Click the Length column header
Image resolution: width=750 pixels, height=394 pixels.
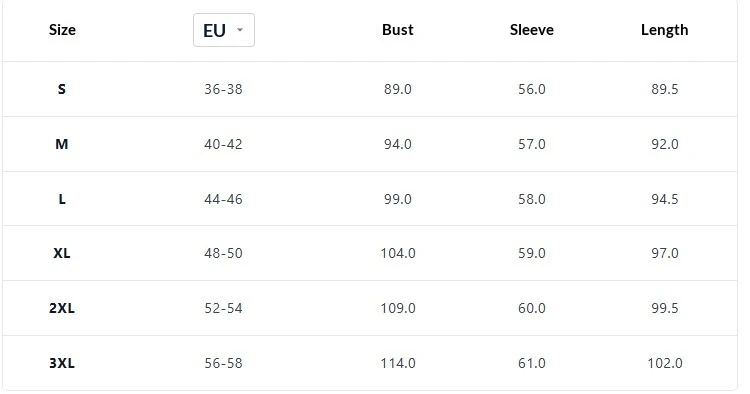(x=664, y=30)
